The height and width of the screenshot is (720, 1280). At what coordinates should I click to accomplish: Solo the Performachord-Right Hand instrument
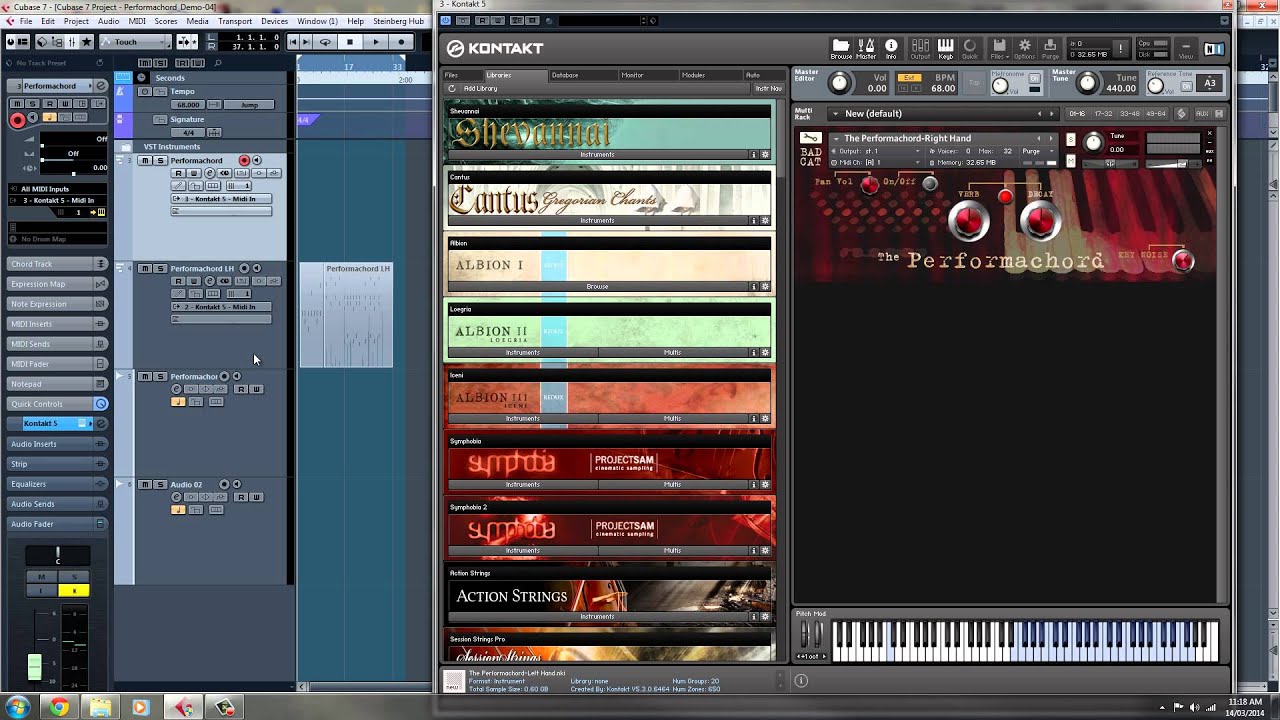tap(1071, 139)
